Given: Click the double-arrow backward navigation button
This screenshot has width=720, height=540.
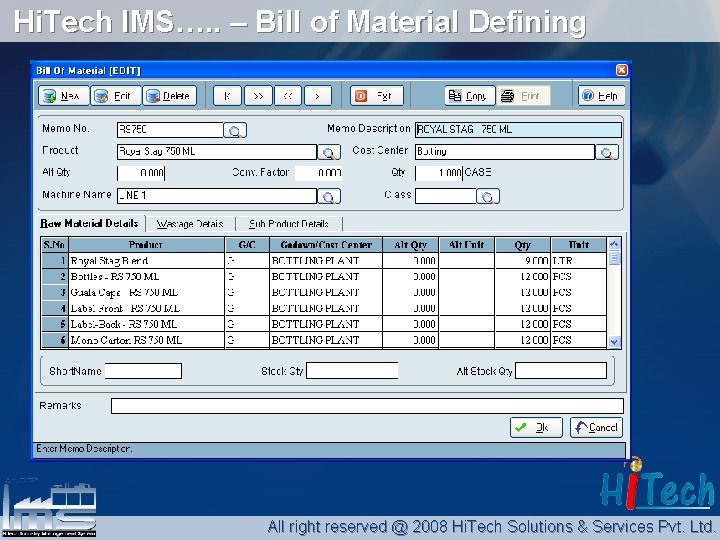Looking at the screenshot, I should click(288, 96).
